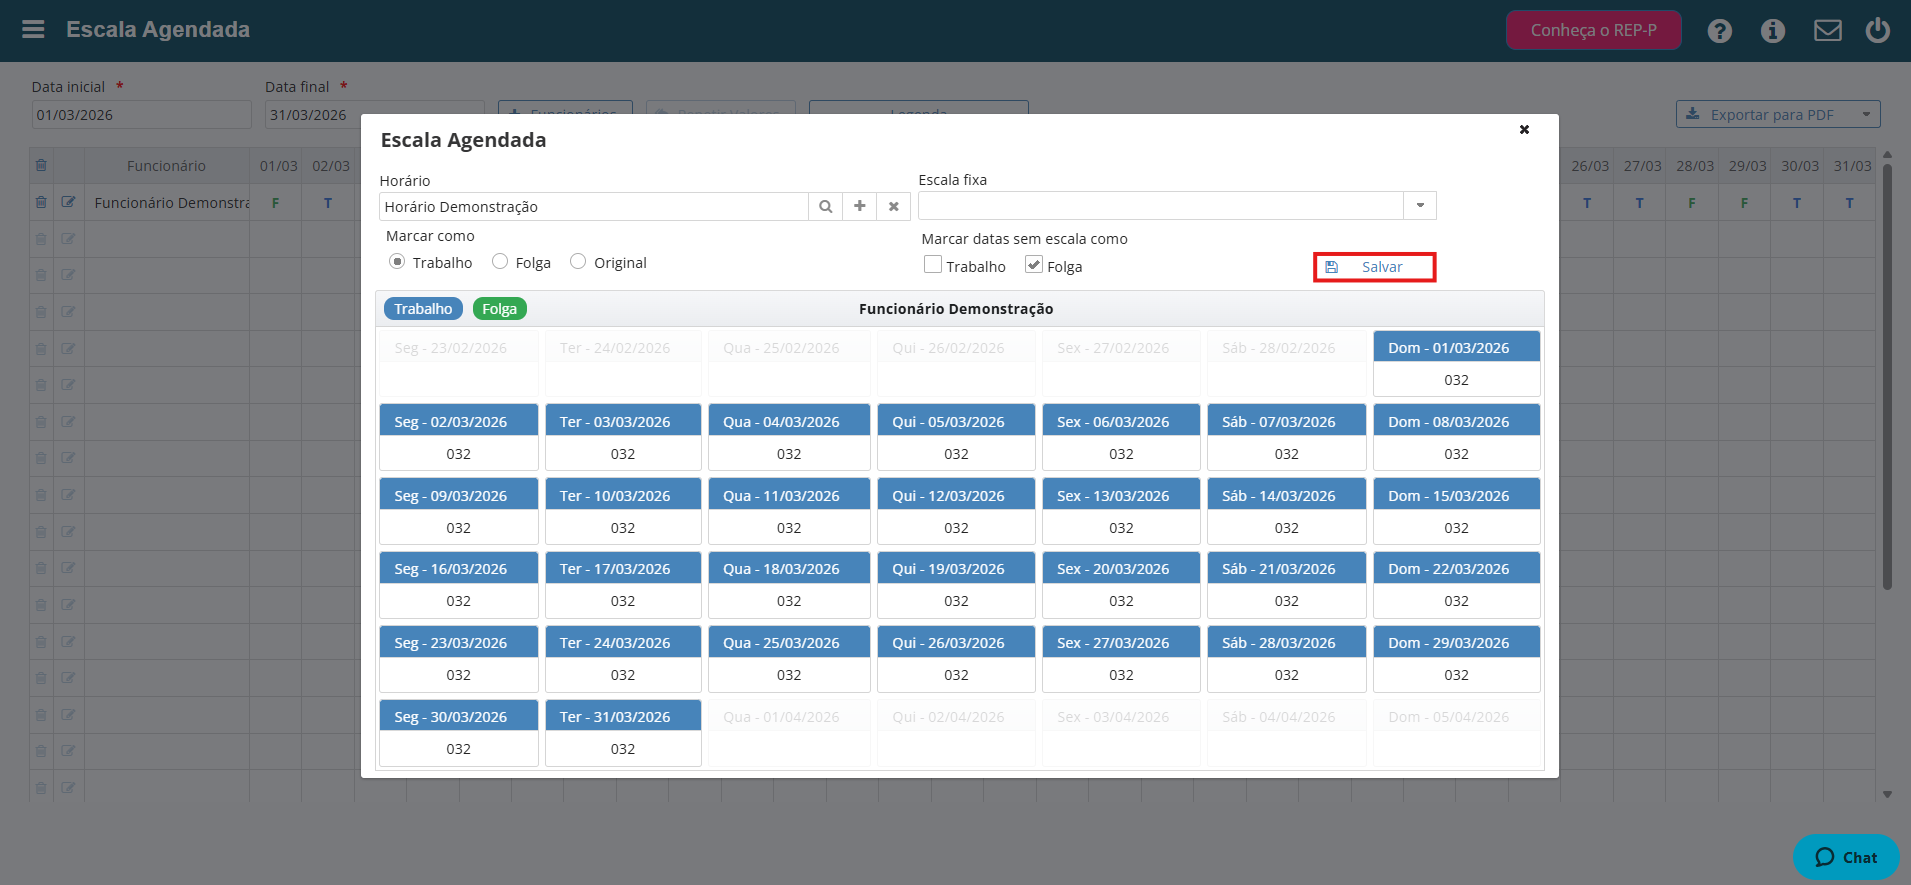Click the power logout icon
The image size is (1911, 885).
[1877, 30]
